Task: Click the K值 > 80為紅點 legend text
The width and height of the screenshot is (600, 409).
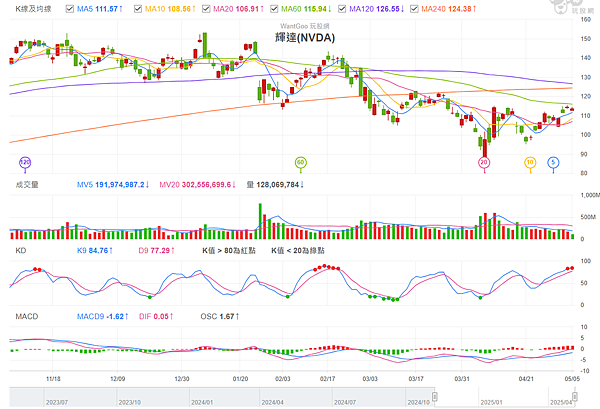Action: 229,251
